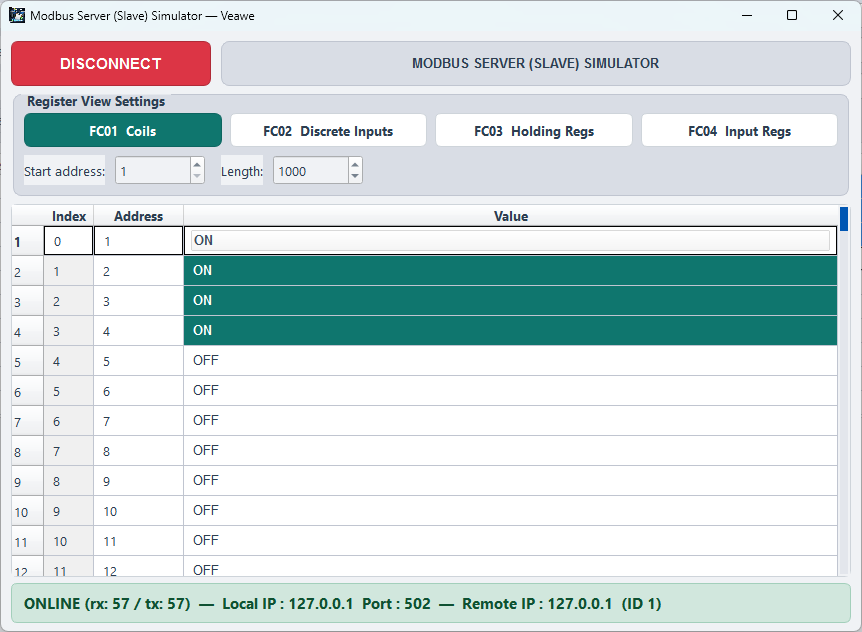Click the ONLINE status bar text
The width and height of the screenshot is (862, 632).
342,603
